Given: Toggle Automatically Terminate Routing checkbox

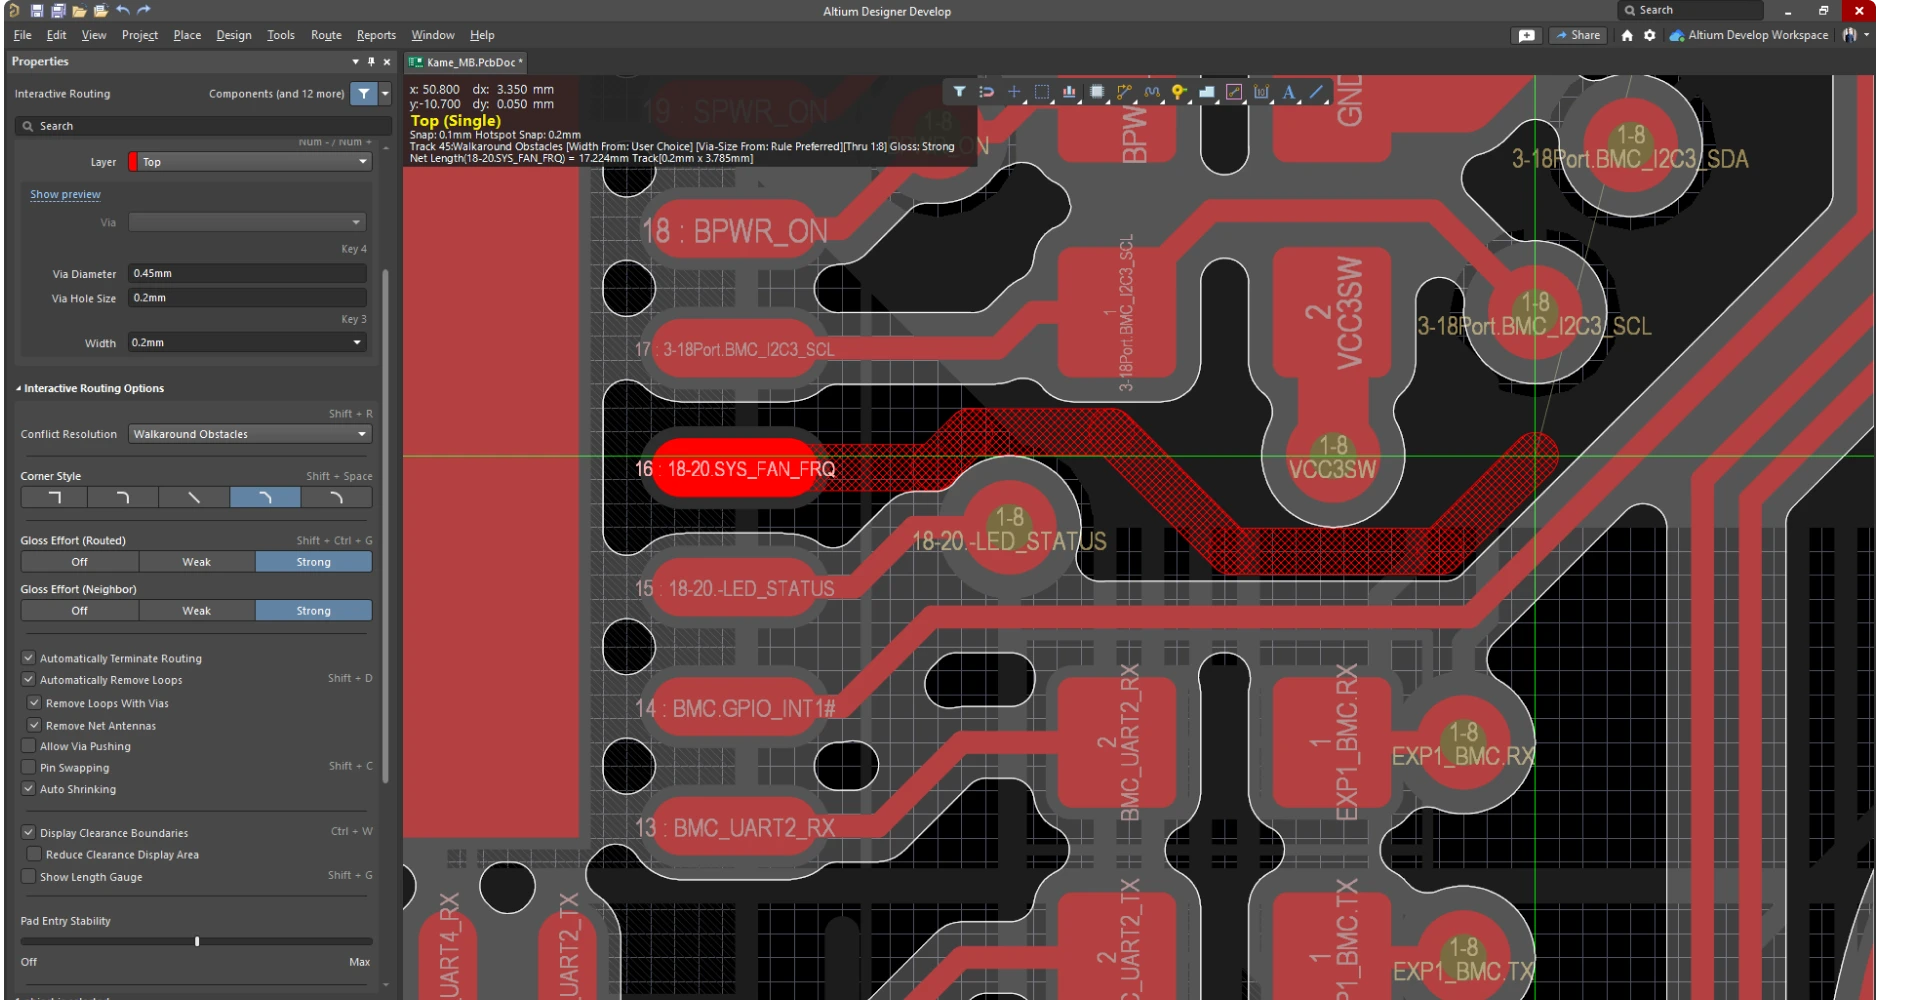Looking at the screenshot, I should tap(28, 658).
